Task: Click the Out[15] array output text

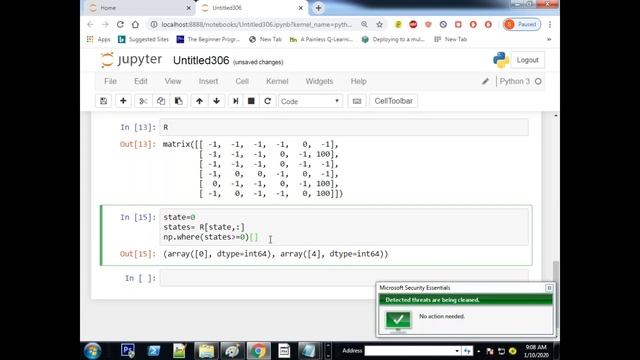Action: pos(276,254)
